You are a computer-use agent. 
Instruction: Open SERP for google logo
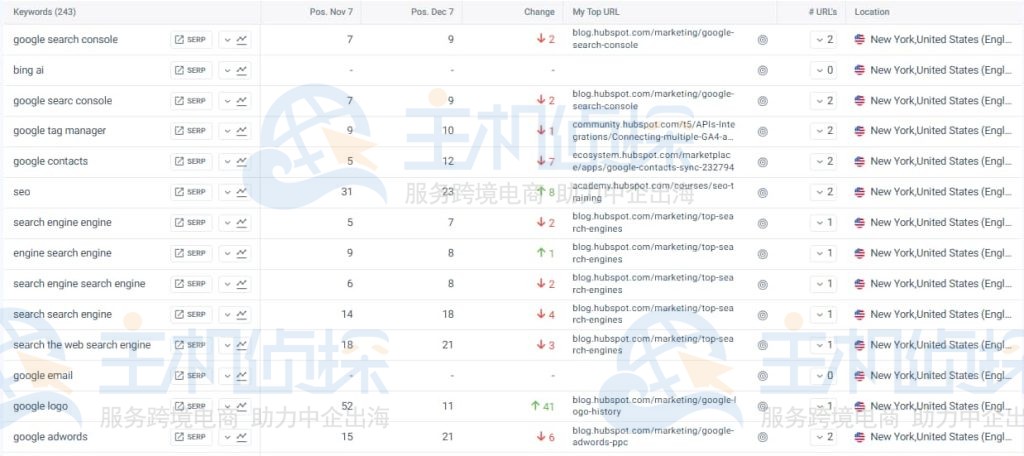coord(191,406)
